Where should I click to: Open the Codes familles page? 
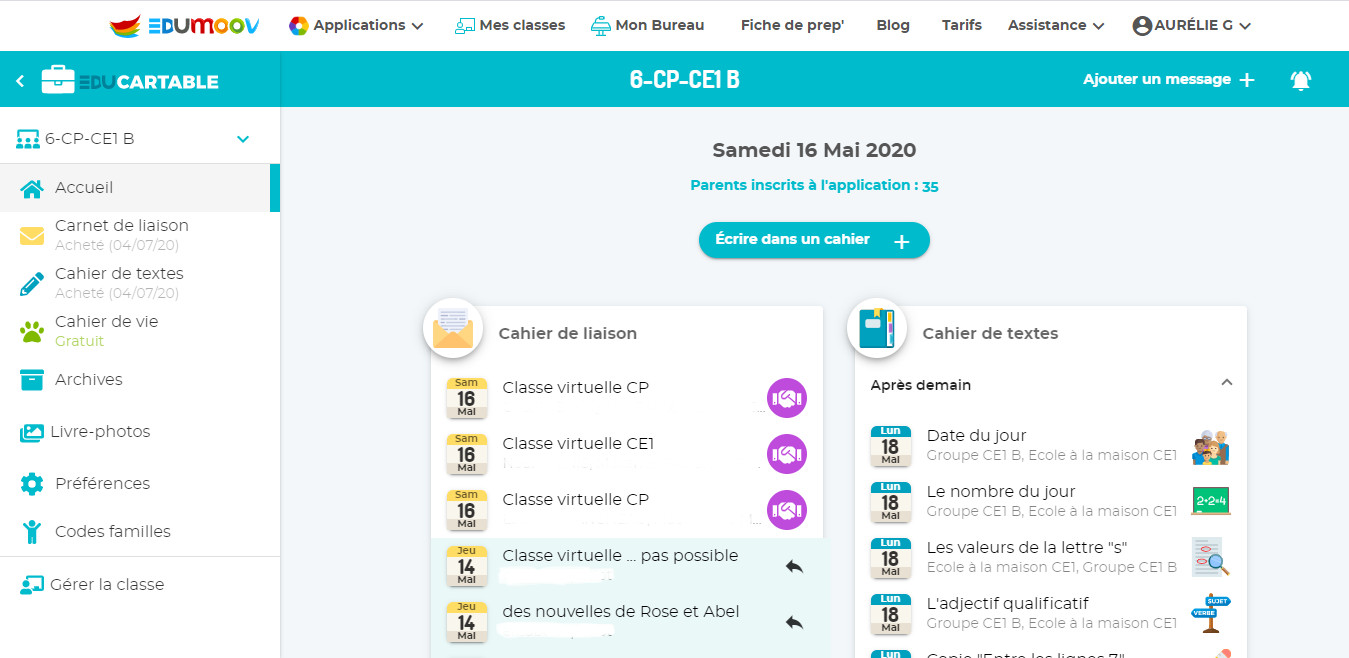pos(112,532)
